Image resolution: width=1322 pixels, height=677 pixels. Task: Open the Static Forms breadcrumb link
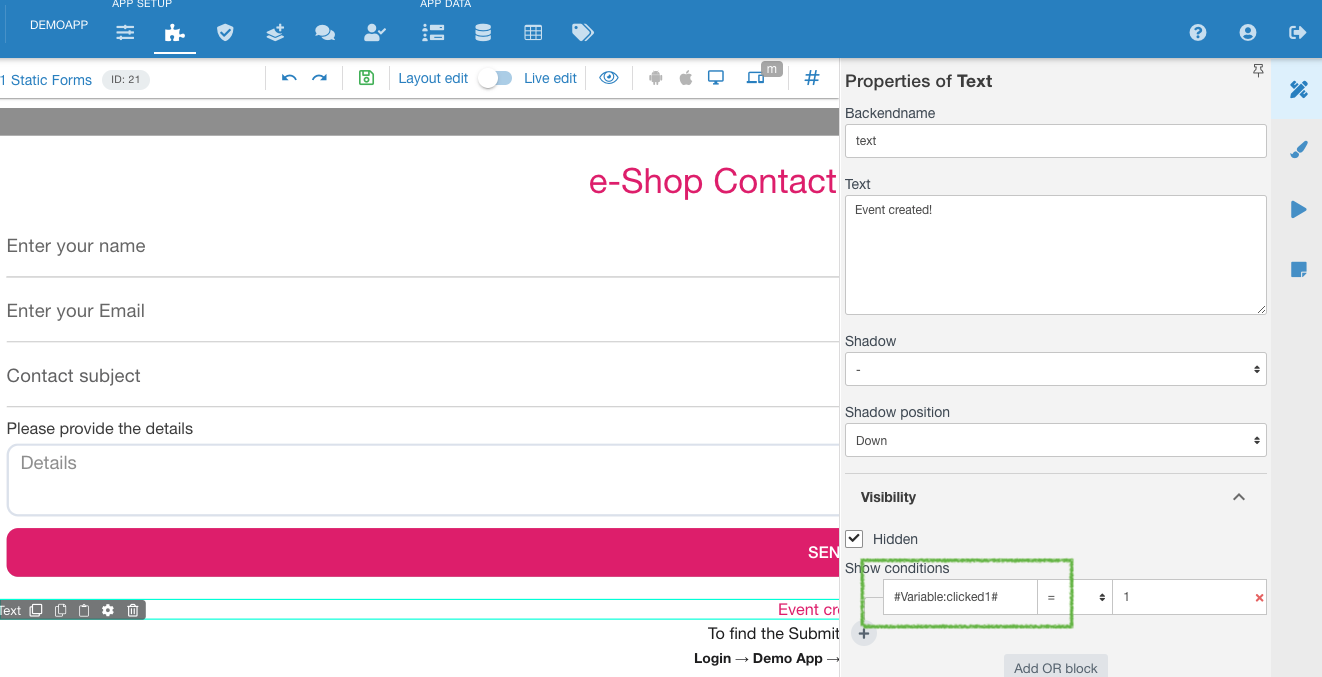coord(46,80)
